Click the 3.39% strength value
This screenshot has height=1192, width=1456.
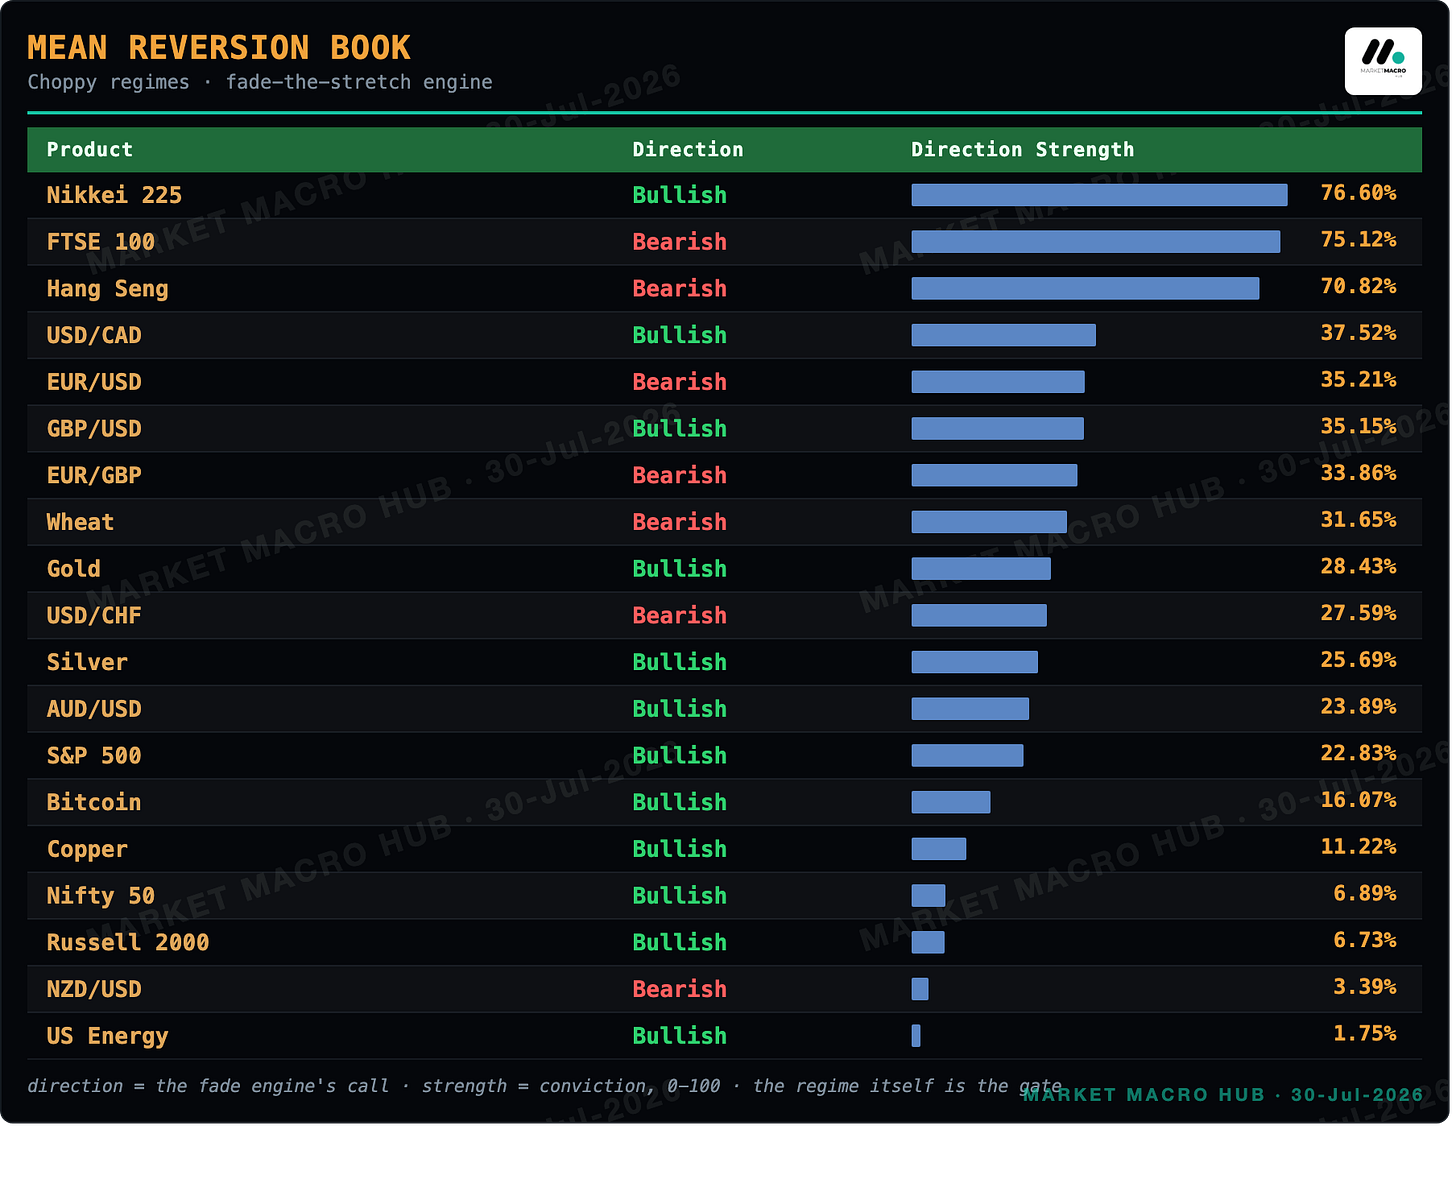(1365, 986)
